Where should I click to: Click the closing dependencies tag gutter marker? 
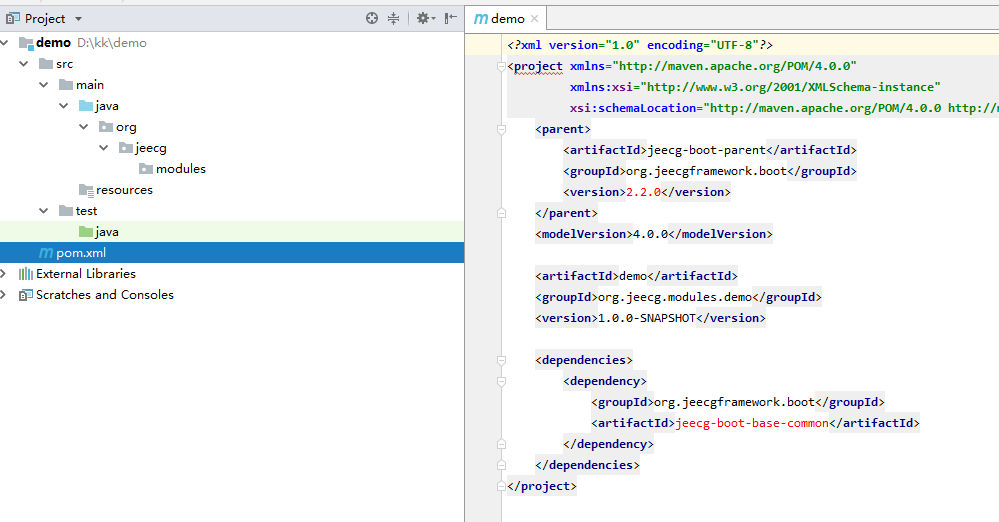tap(501, 465)
